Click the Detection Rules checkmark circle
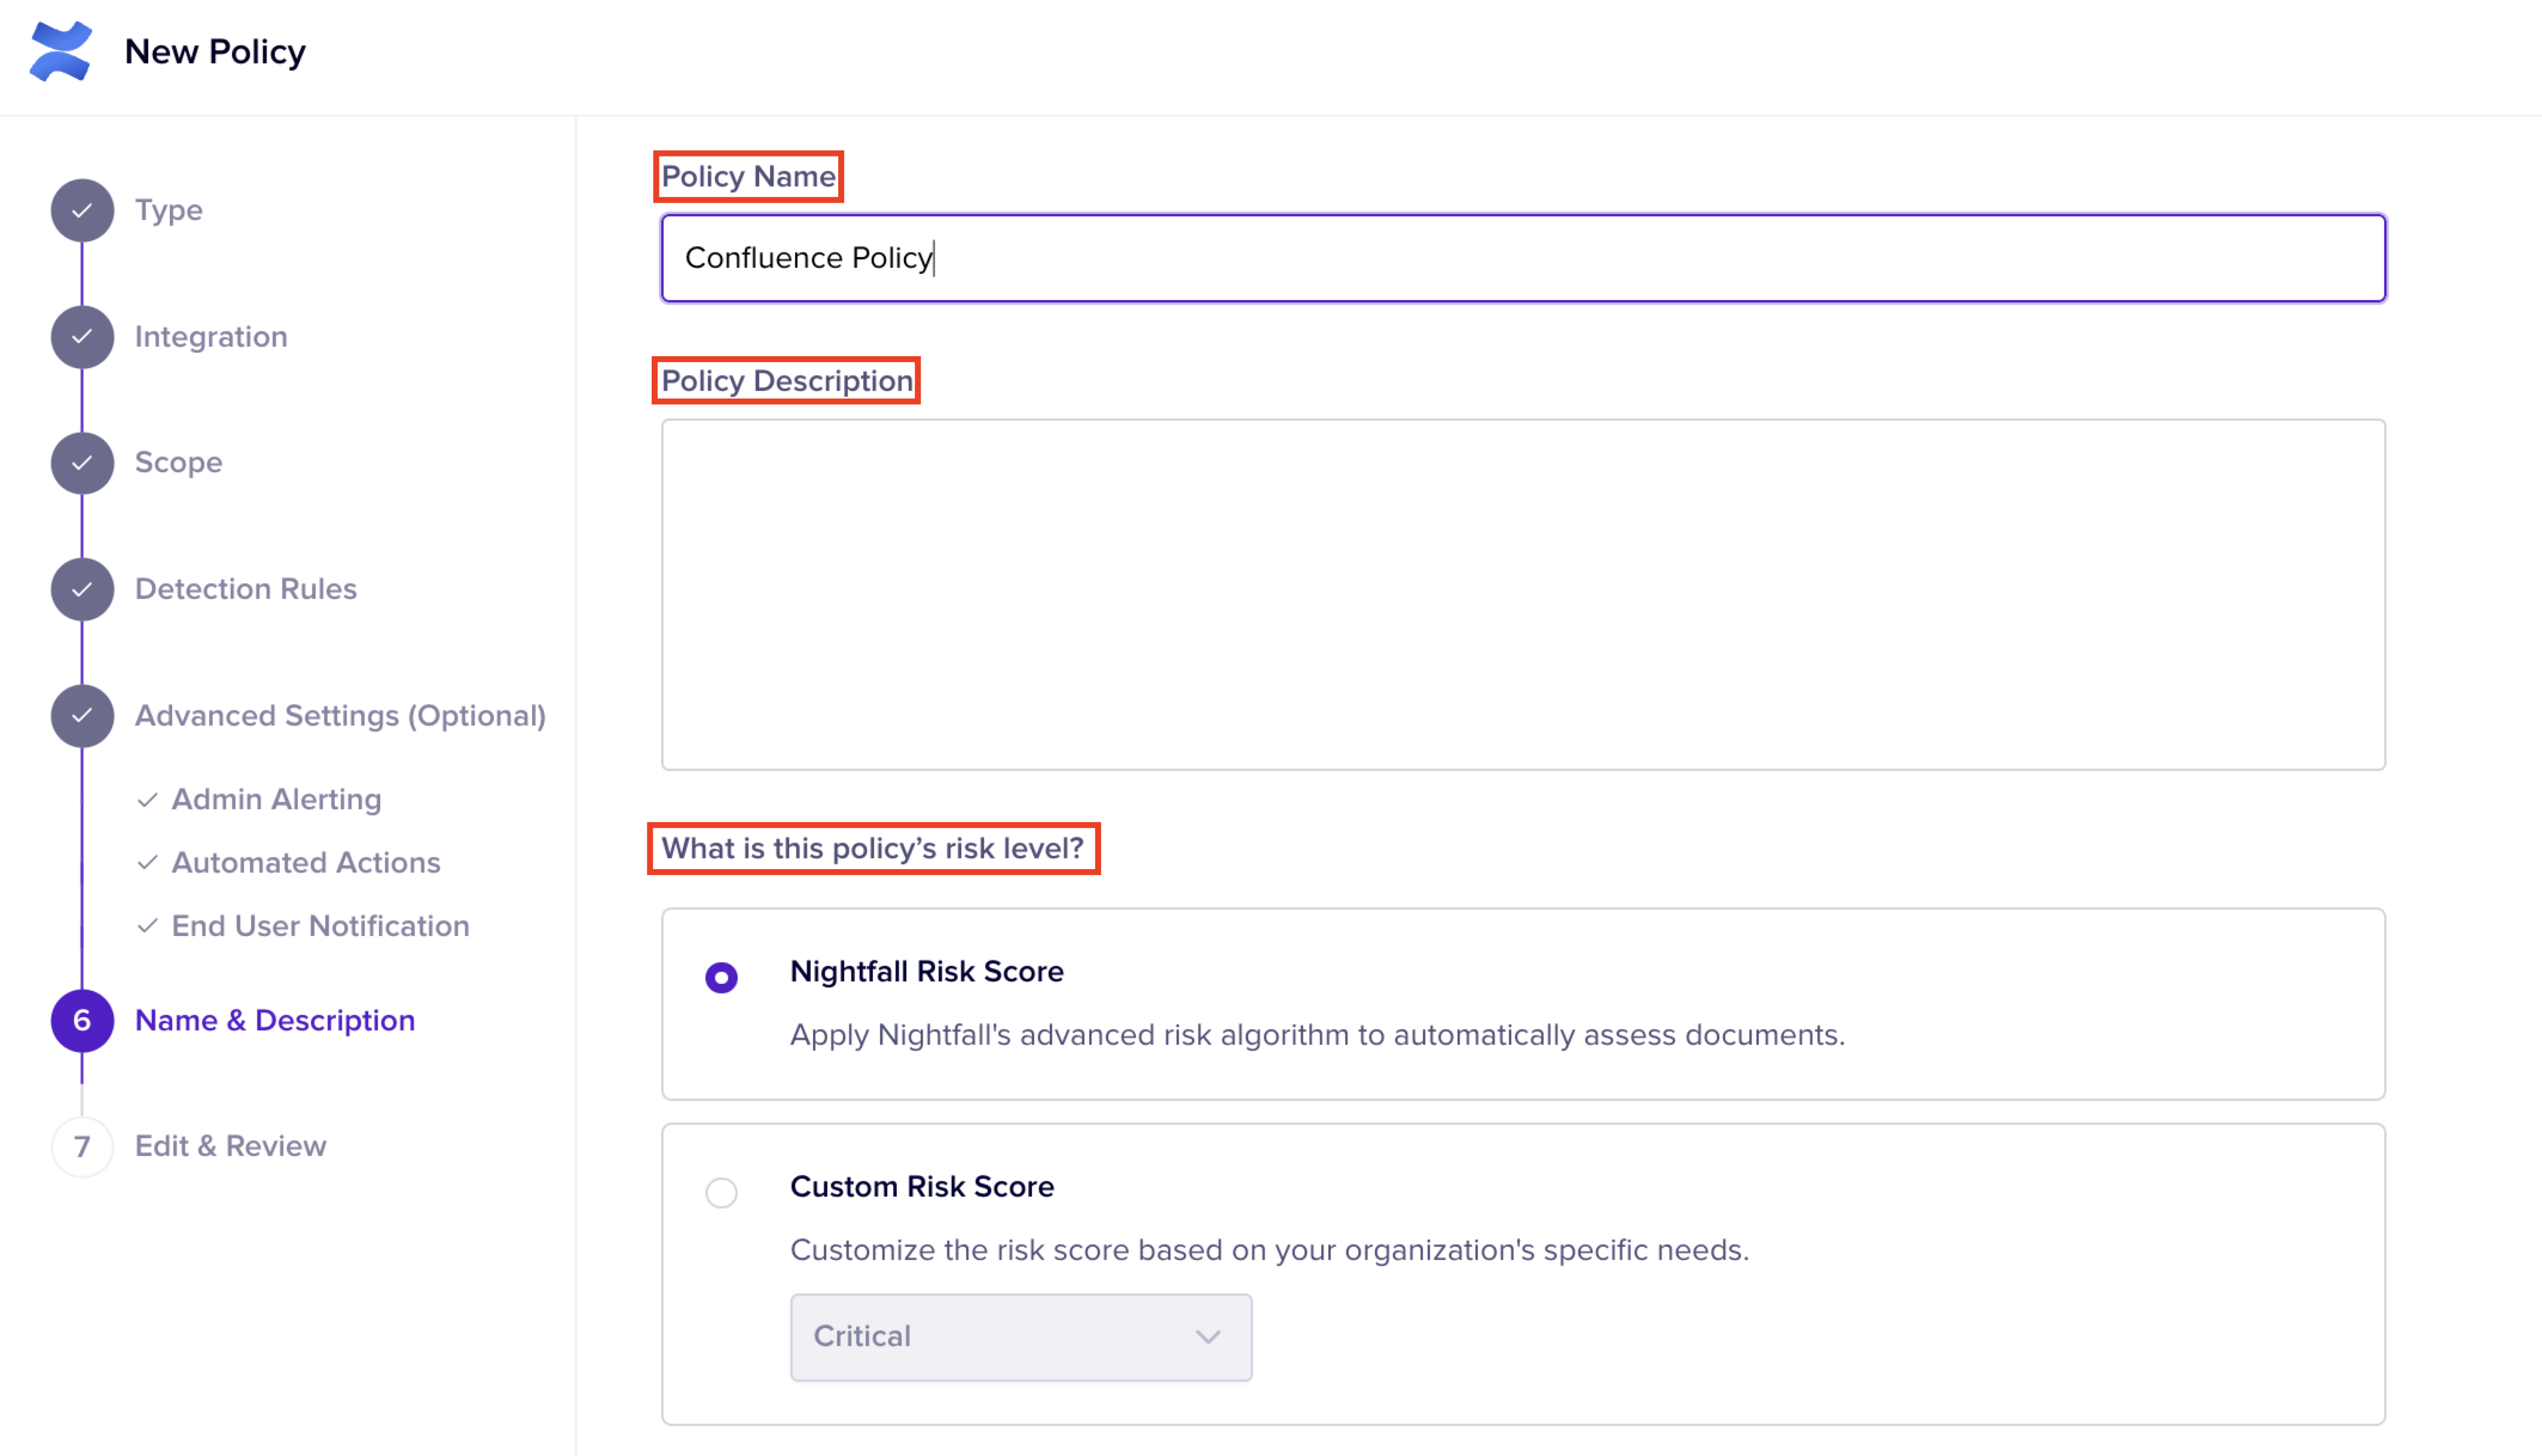The width and height of the screenshot is (2542, 1456). tap(82, 589)
